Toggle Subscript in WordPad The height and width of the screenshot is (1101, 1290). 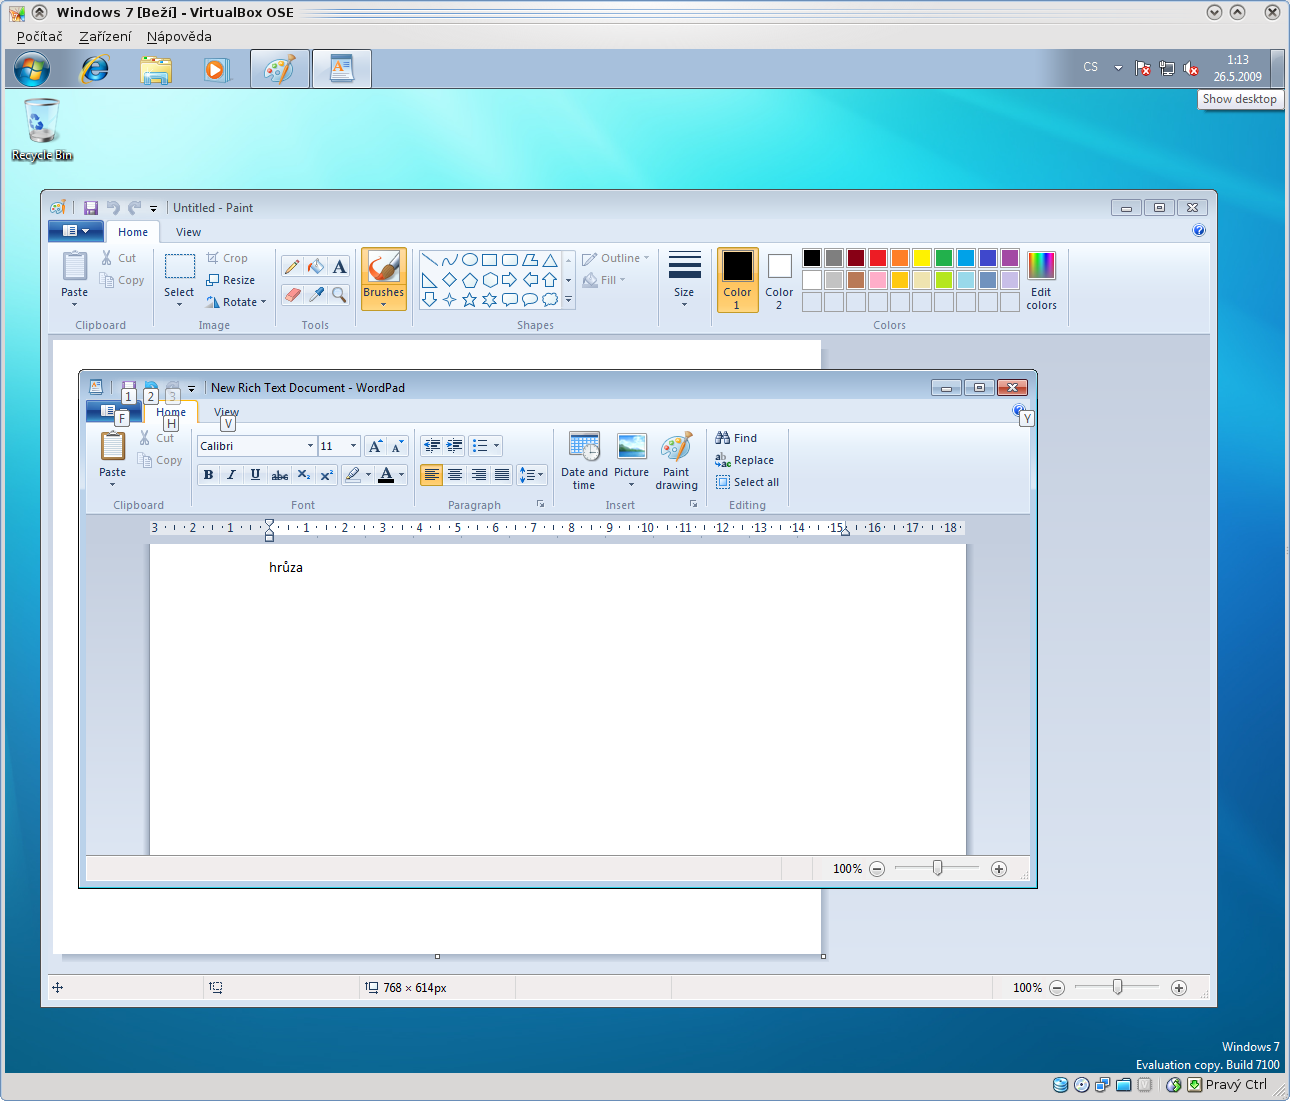[304, 475]
